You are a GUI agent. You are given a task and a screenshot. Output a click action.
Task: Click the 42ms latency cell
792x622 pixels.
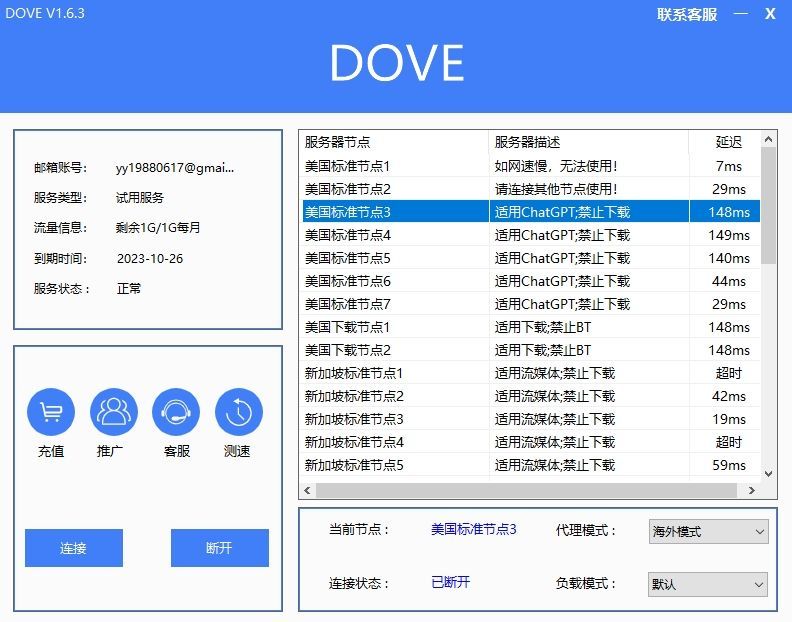729,396
